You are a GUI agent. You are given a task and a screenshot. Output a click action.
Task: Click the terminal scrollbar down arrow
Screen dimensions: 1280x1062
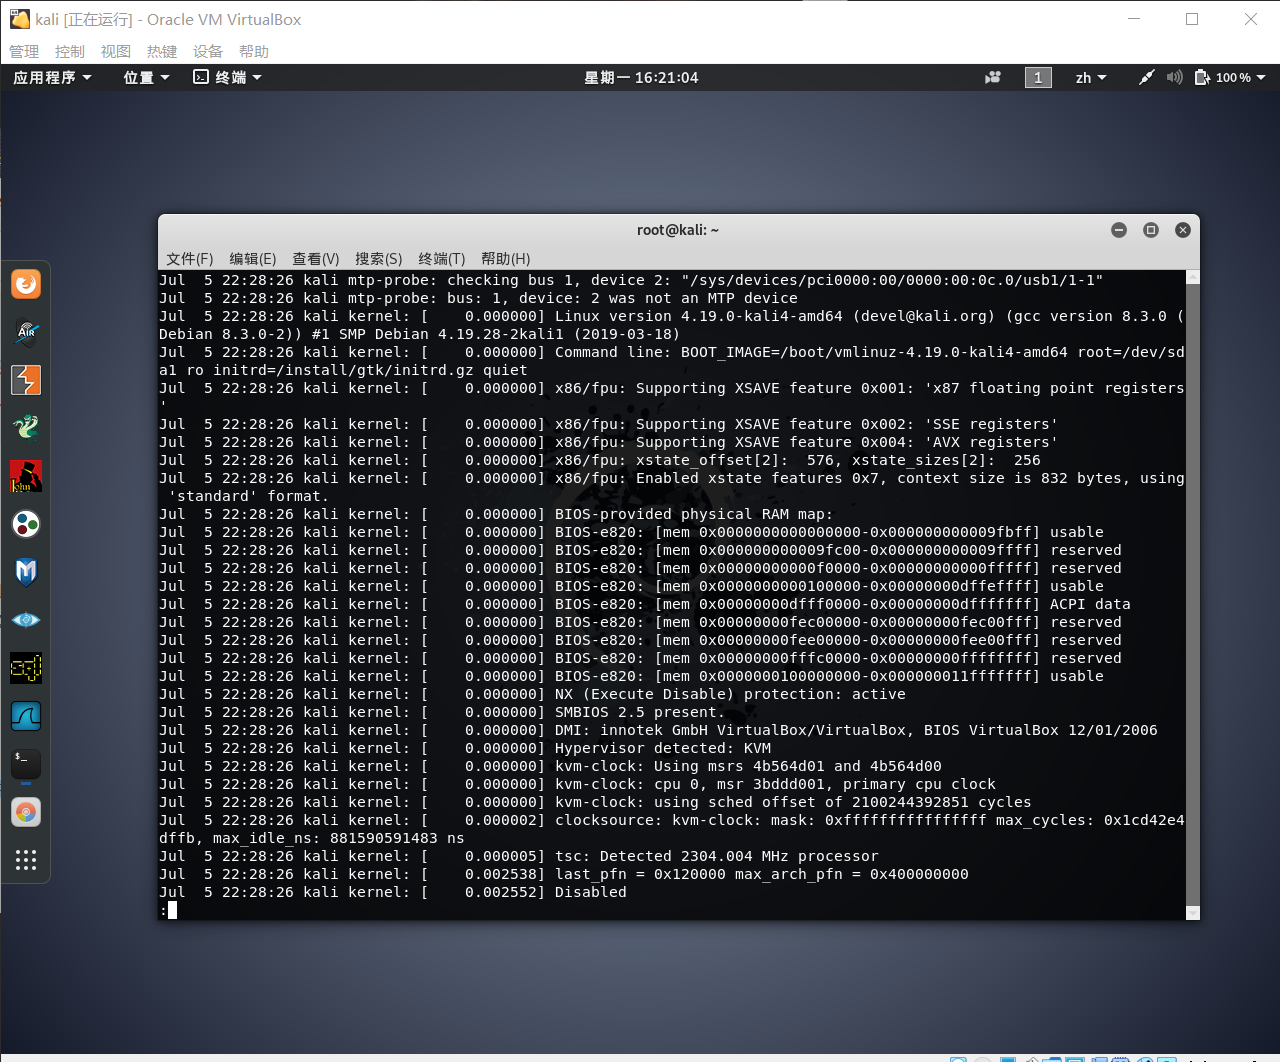(1191, 911)
